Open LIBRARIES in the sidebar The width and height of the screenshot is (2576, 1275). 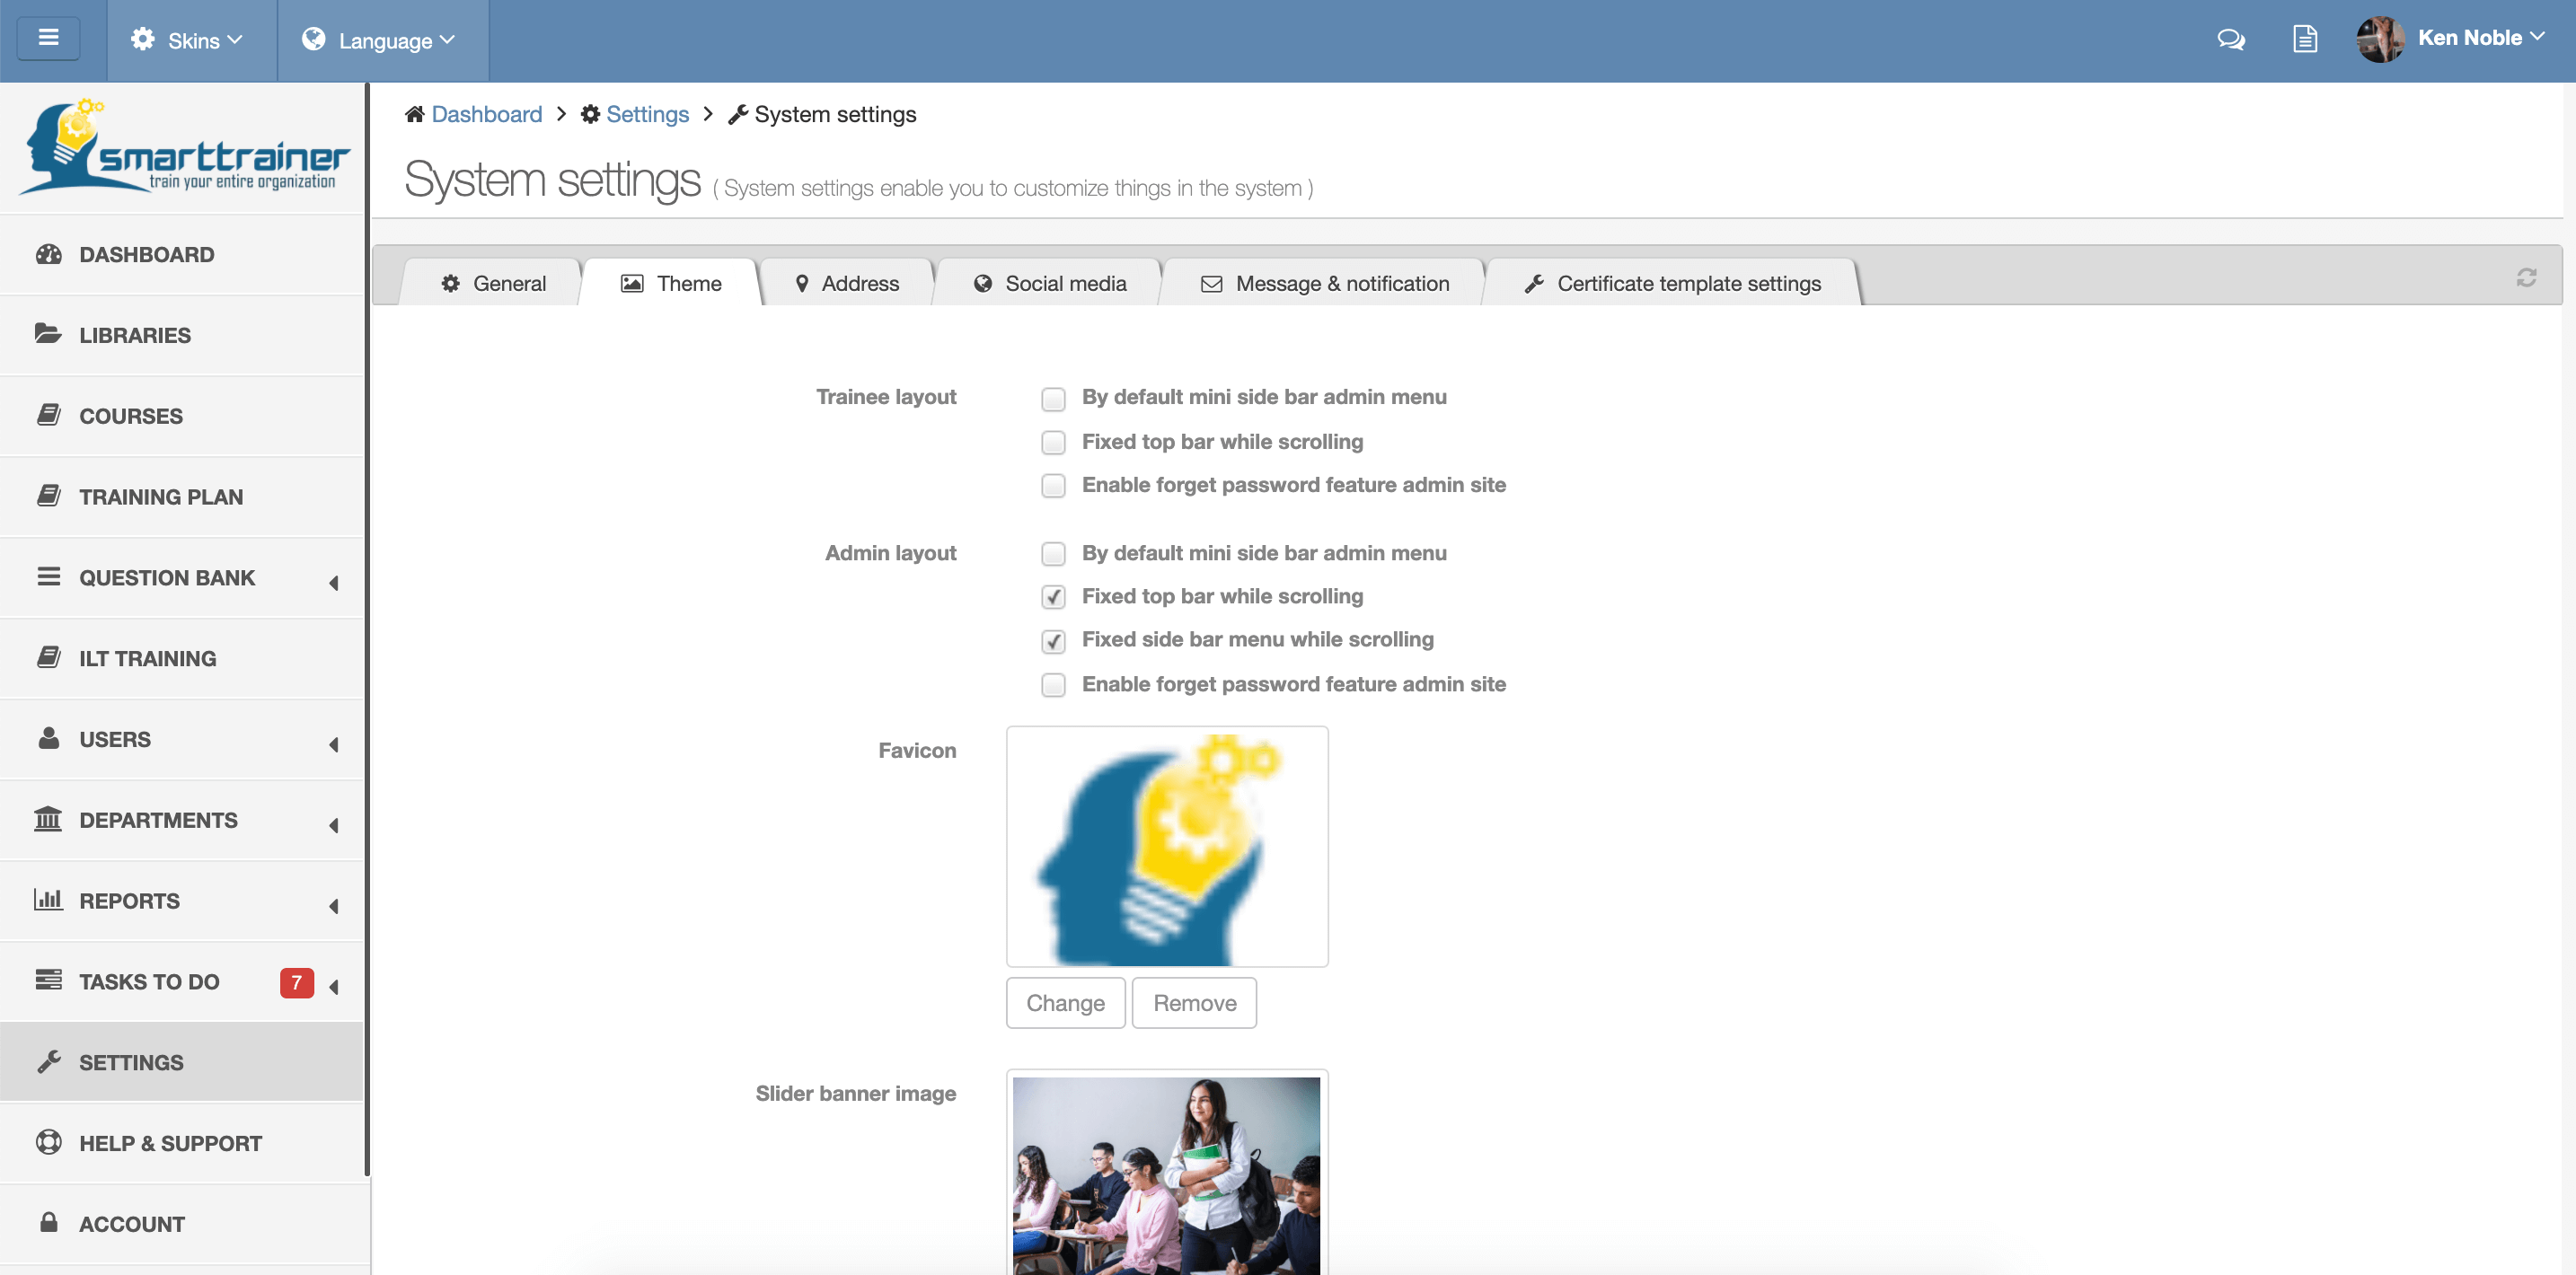[x=182, y=335]
